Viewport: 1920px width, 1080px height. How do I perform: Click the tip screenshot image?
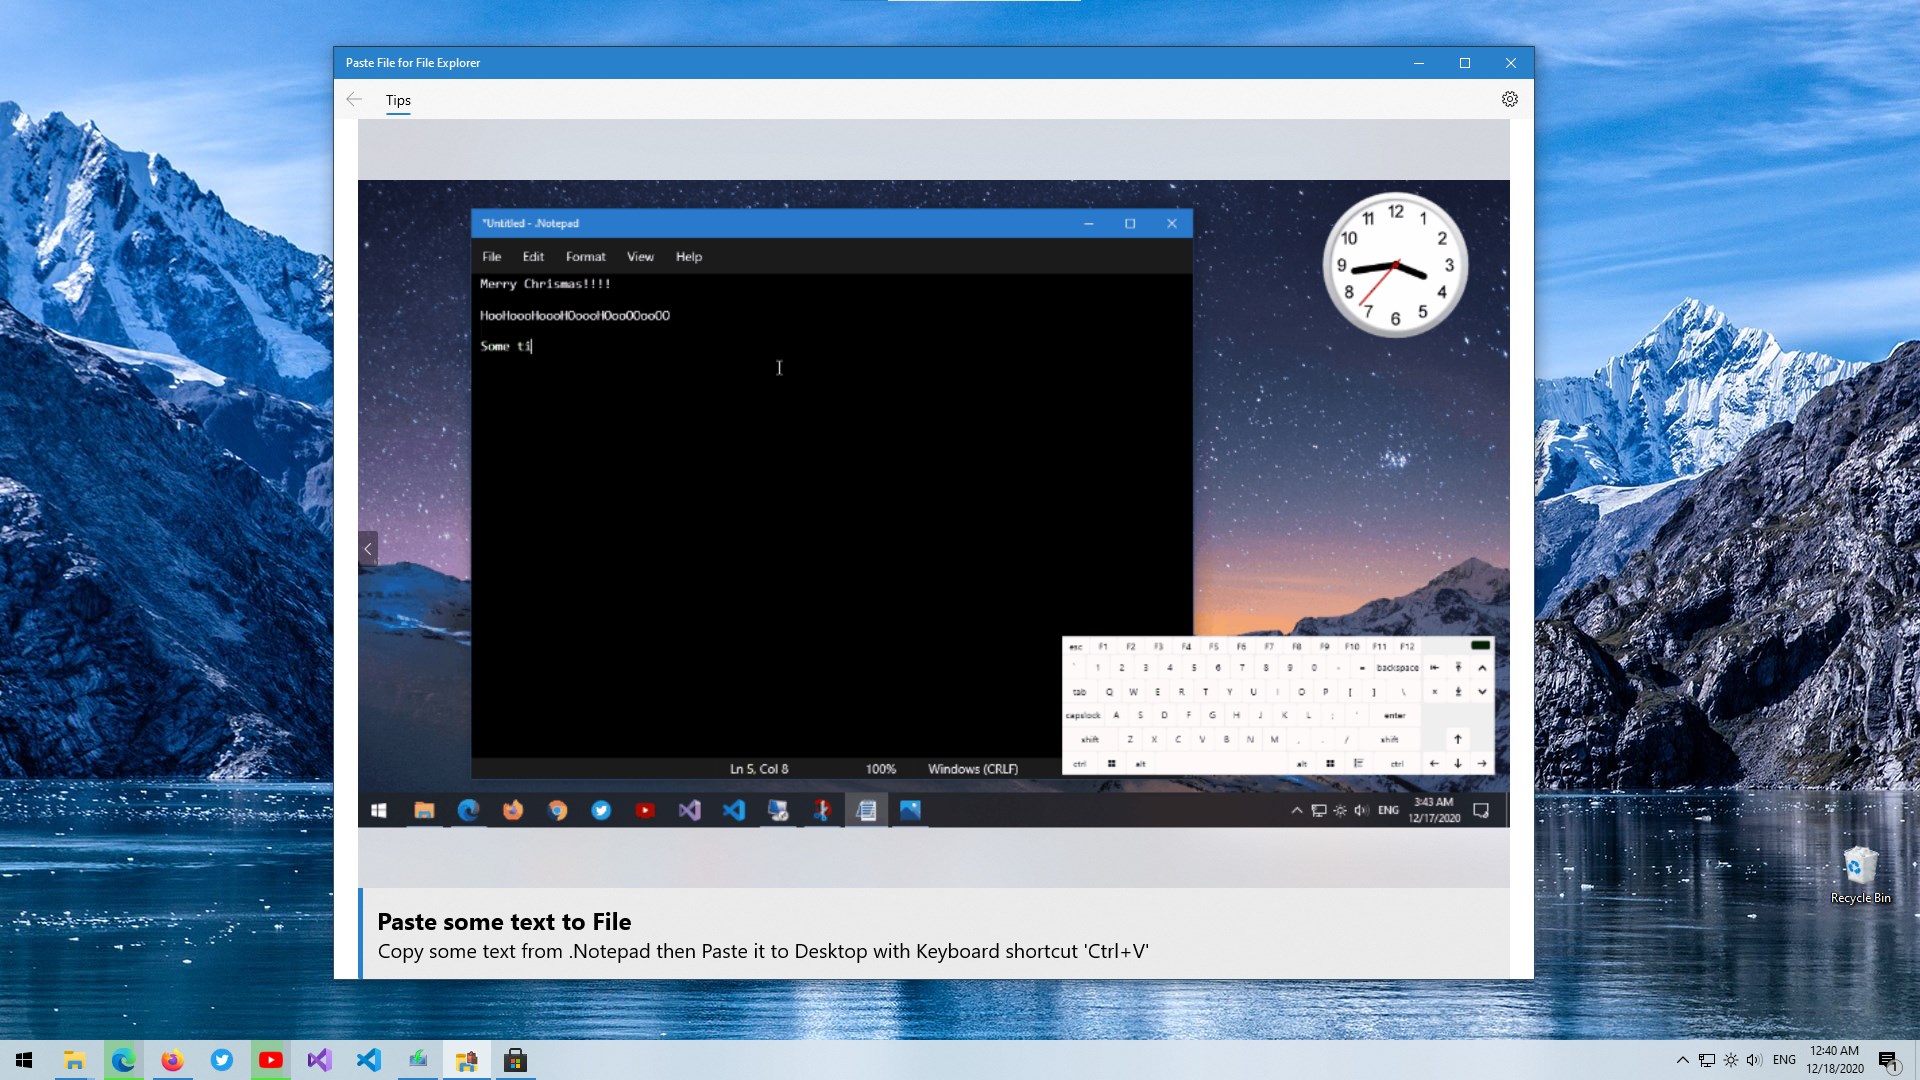pos(933,503)
